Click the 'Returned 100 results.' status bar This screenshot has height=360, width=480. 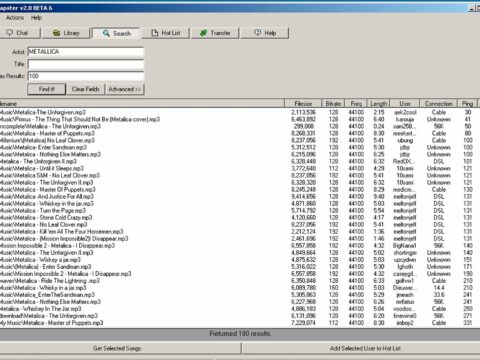240,334
